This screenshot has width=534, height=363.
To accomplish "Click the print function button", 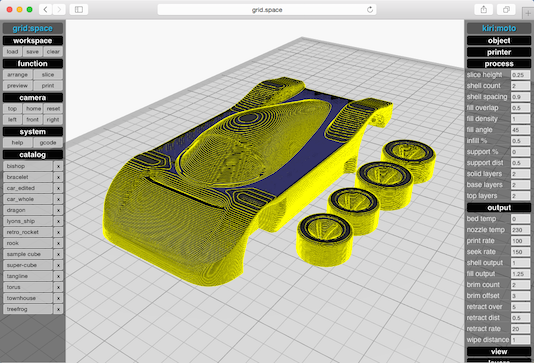I will 48,86.
